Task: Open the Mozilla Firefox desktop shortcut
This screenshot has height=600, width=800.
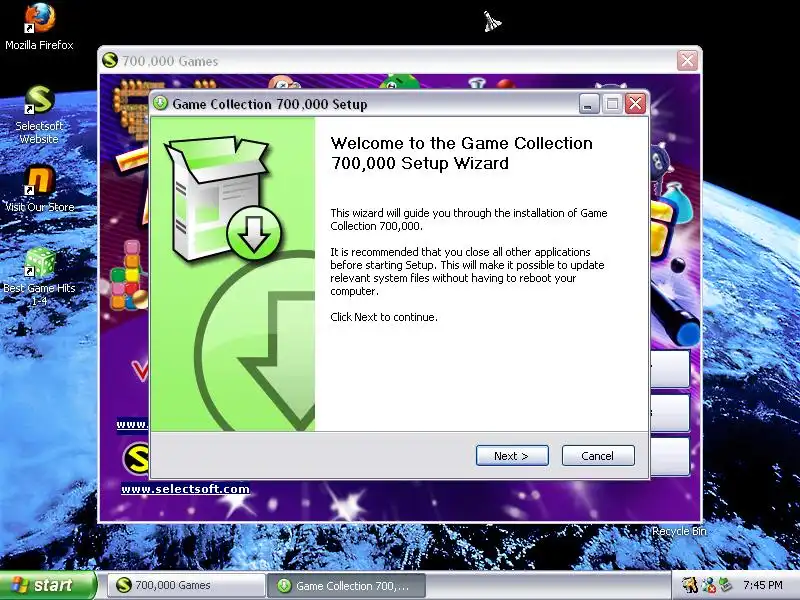Action: 39,27
